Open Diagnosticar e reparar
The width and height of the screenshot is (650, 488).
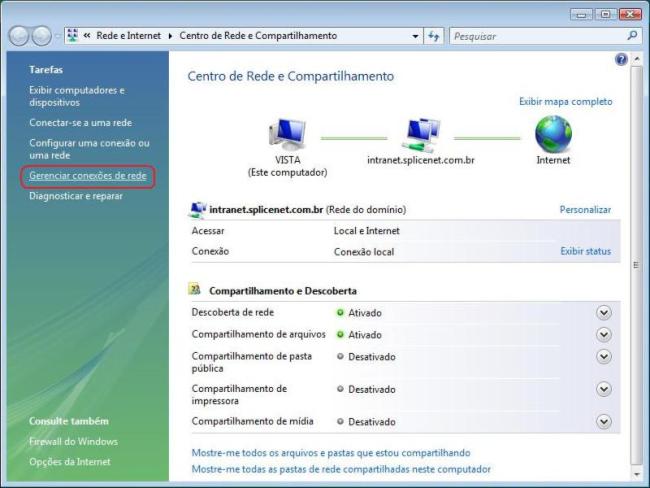(x=76, y=196)
